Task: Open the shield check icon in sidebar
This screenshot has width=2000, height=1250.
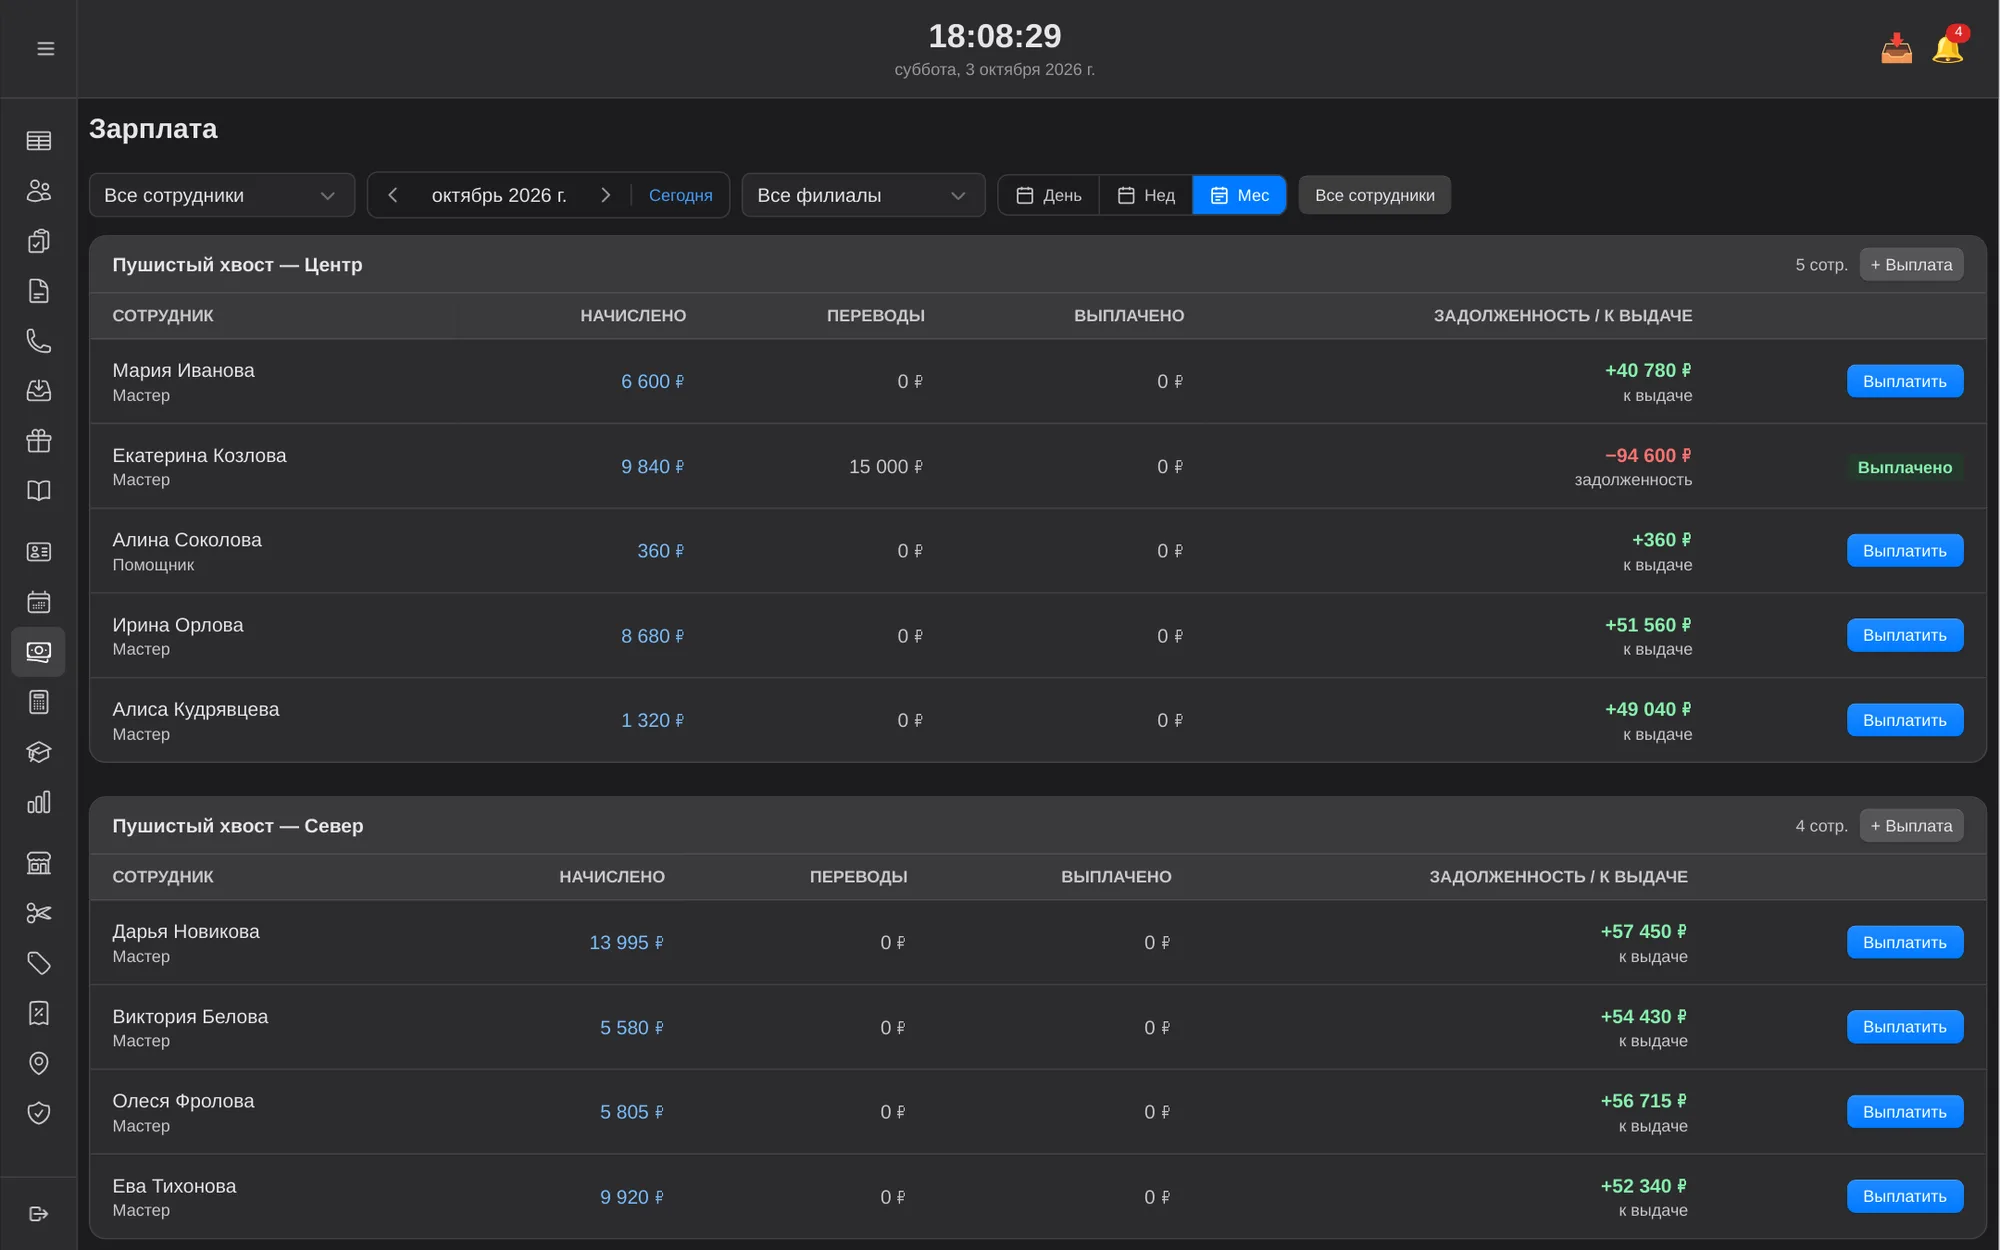Action: (39, 1113)
